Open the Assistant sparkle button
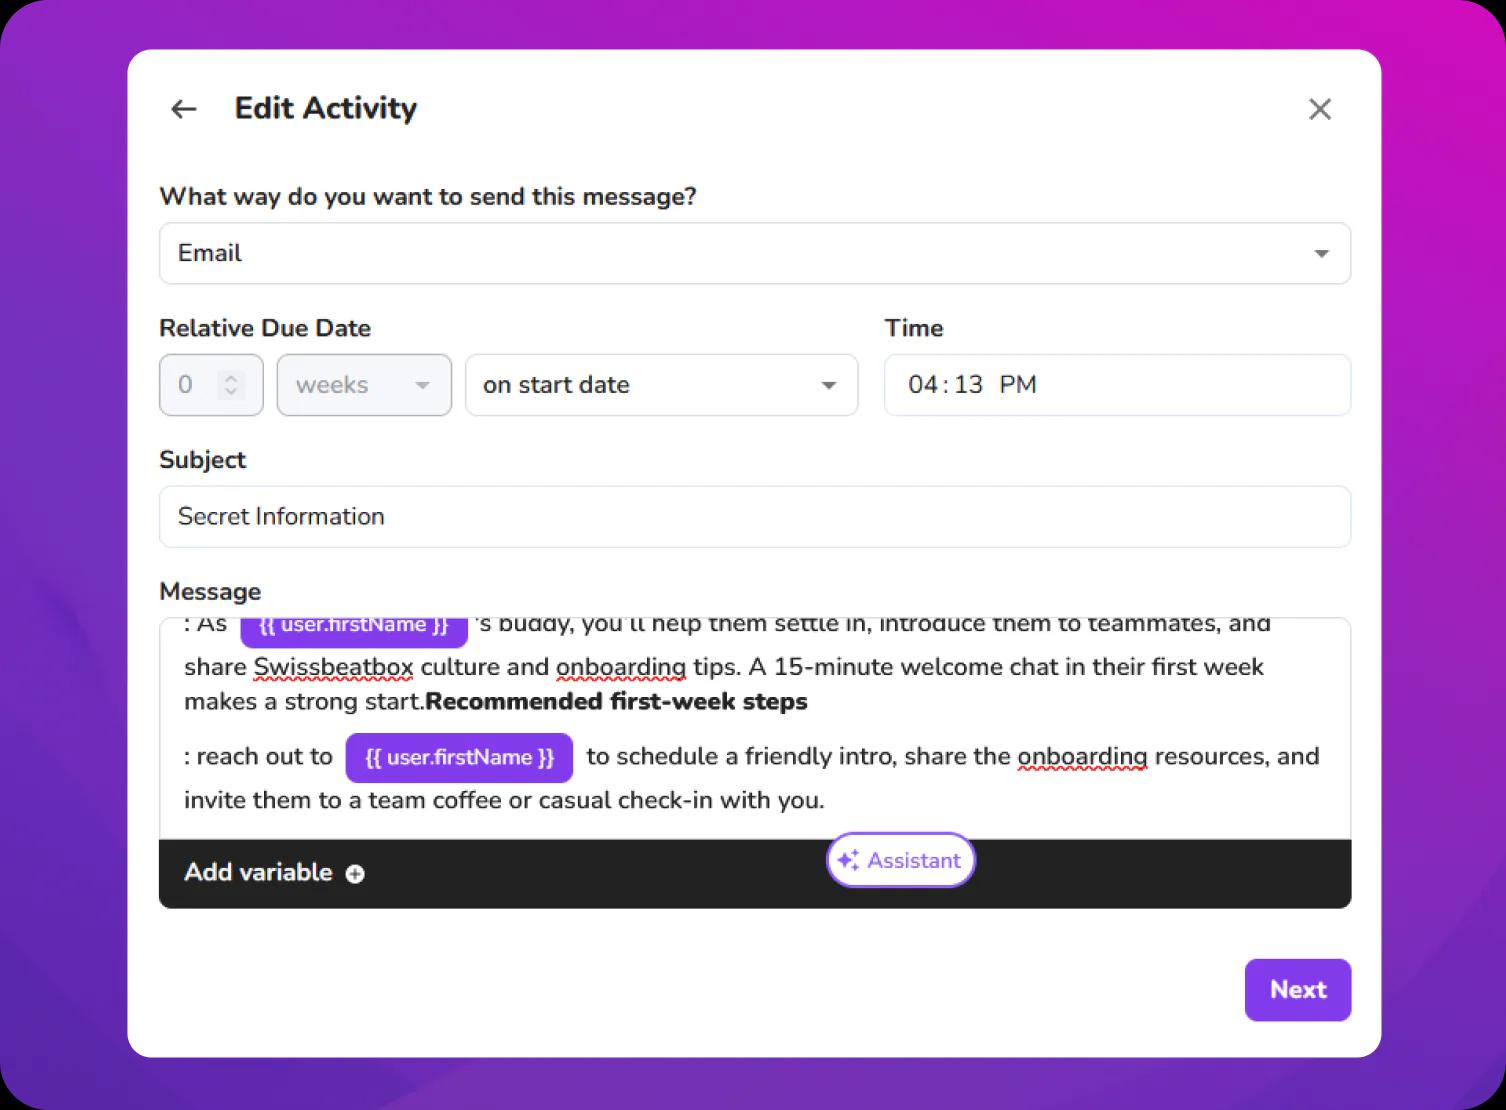The image size is (1506, 1110). point(900,860)
